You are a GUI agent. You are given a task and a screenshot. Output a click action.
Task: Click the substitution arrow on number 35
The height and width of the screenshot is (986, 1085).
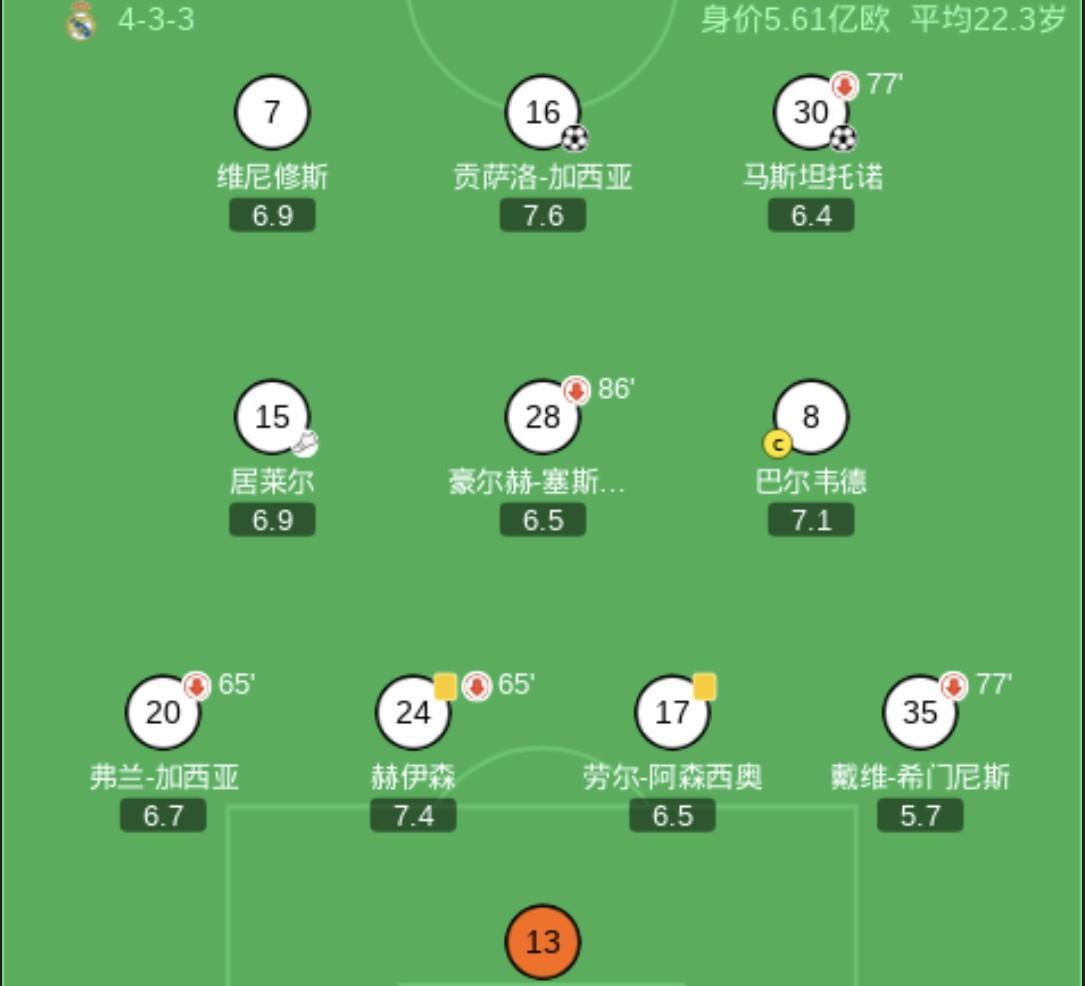(x=953, y=686)
